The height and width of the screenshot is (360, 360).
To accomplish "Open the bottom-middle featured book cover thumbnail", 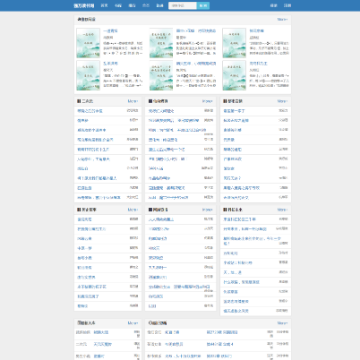I will point(161,75).
